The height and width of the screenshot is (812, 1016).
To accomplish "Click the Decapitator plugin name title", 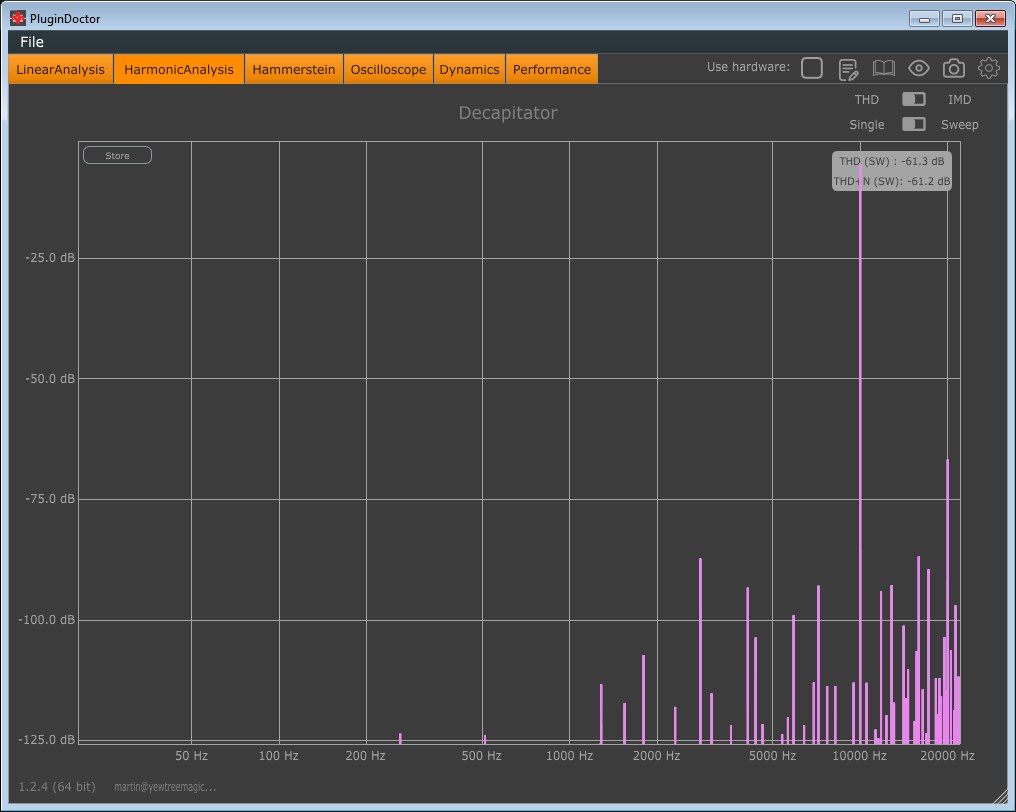I will [x=508, y=113].
